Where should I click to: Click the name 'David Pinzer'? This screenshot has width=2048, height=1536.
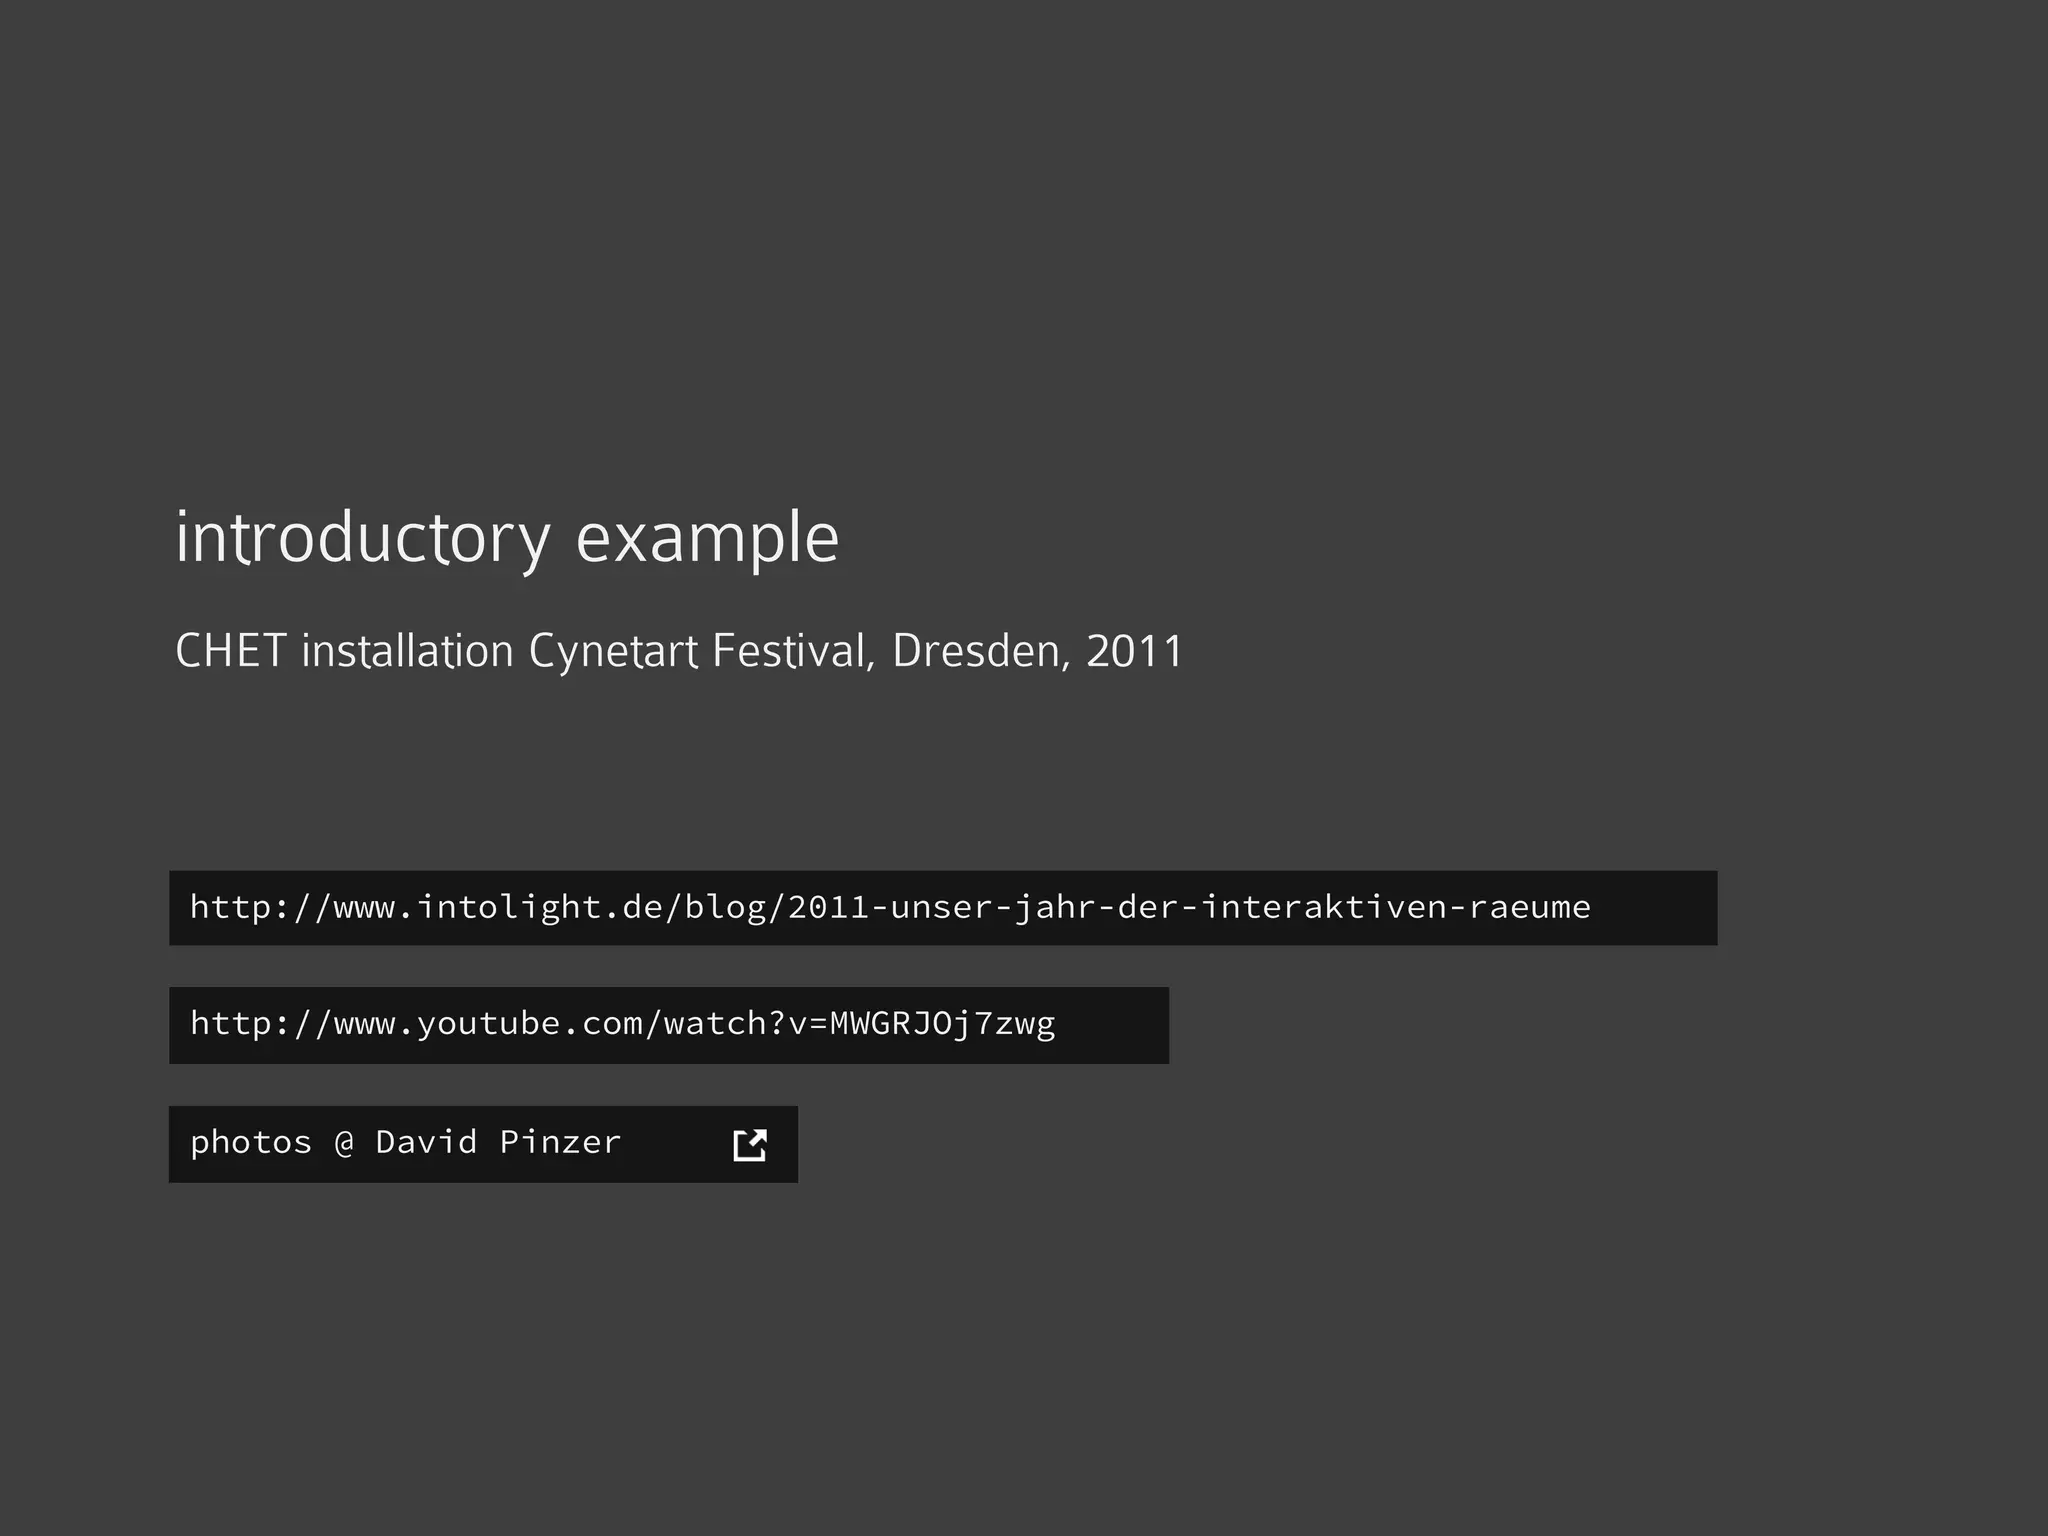coord(498,1142)
